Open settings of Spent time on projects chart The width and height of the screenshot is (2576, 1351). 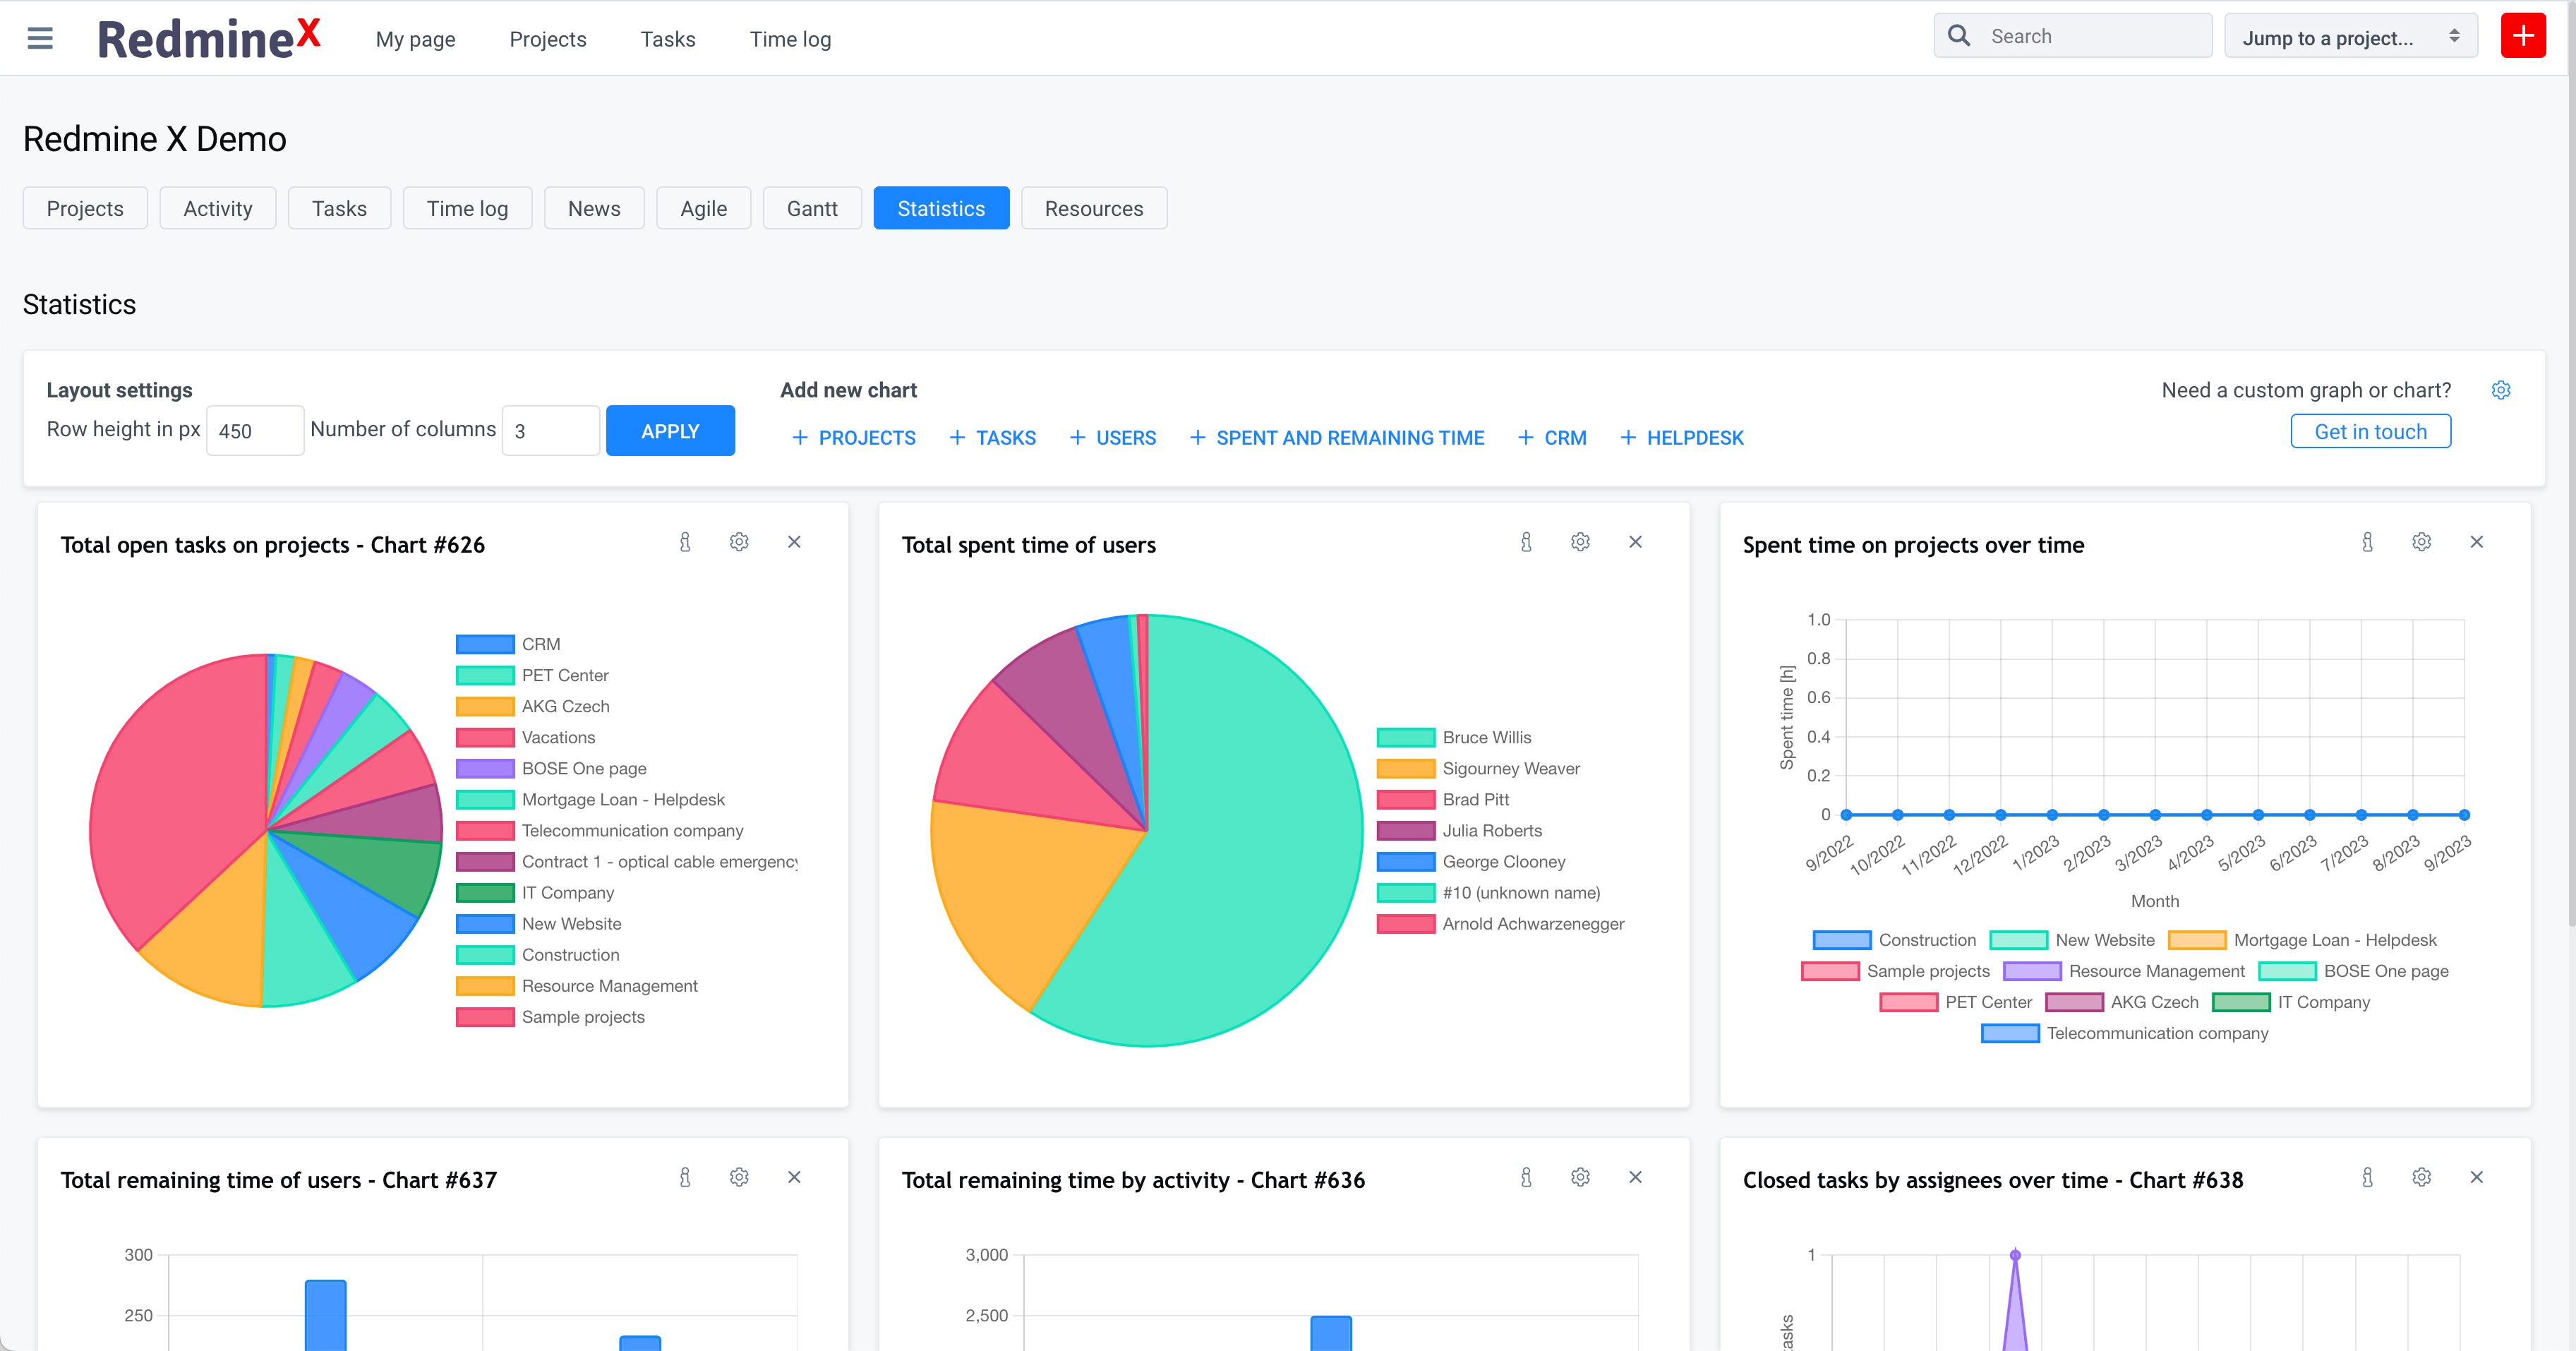[x=2421, y=541]
